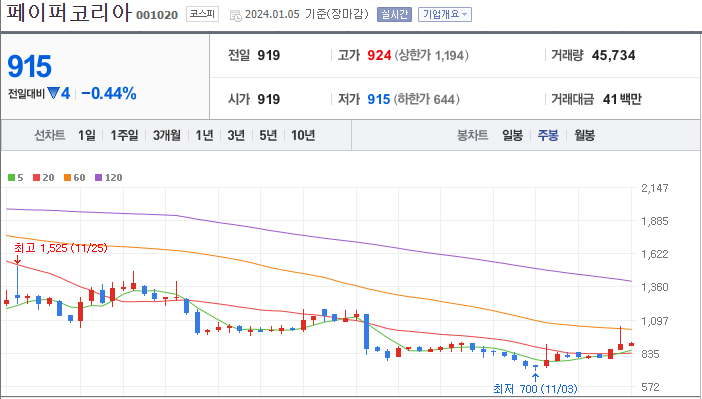The height and width of the screenshot is (399, 702).
Task: Click the blue down-triangle change icon
Action: point(53,94)
